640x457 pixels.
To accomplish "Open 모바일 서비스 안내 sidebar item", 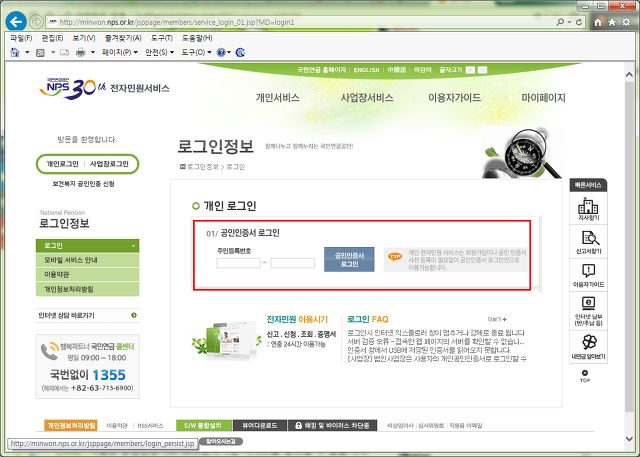I will tap(87, 260).
